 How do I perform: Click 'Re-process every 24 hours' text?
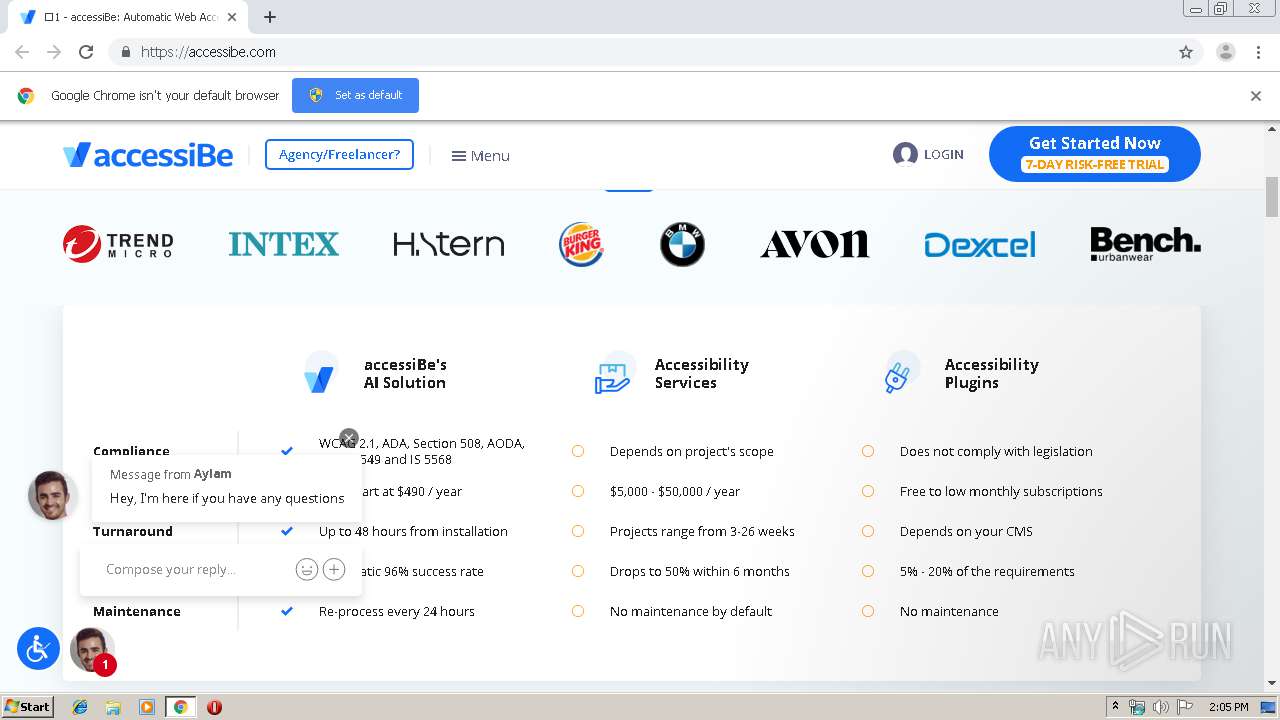(x=397, y=611)
